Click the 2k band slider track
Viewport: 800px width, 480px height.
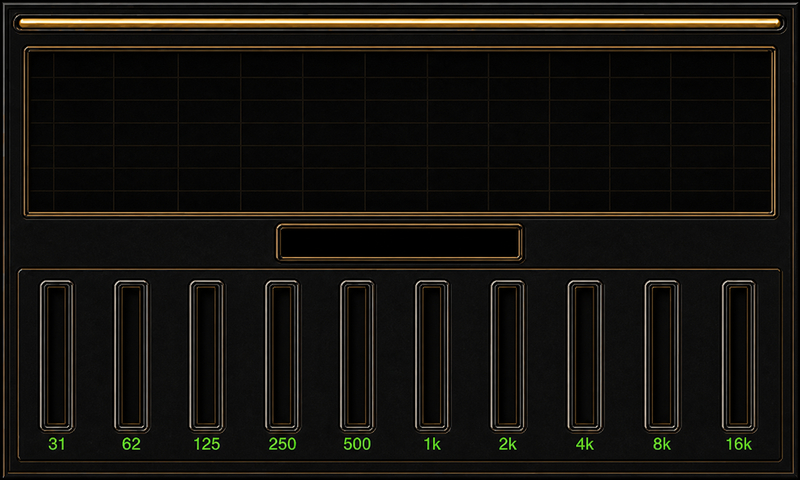coord(508,356)
